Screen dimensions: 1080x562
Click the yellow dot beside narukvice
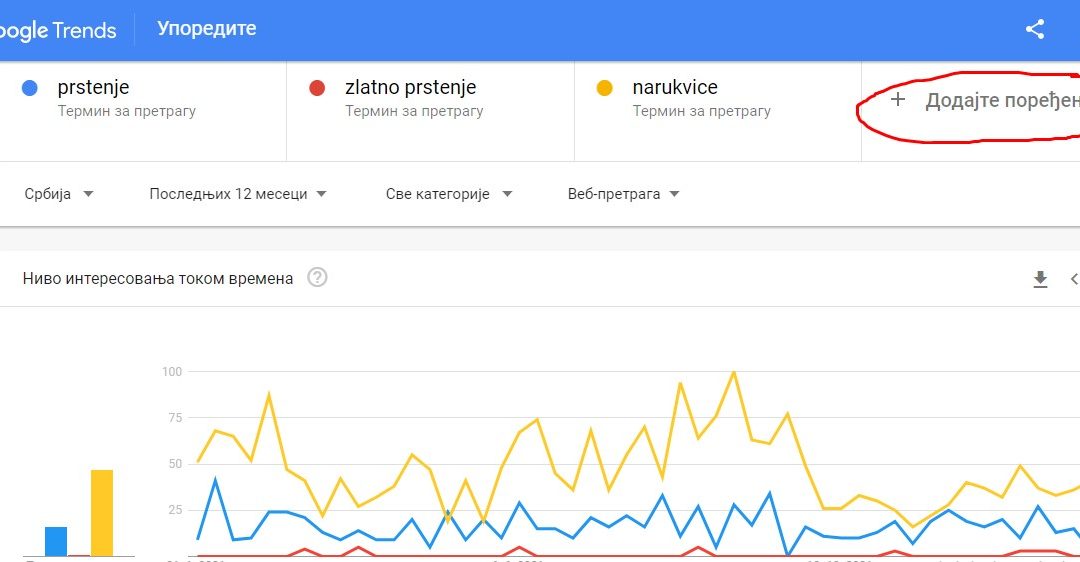click(604, 88)
